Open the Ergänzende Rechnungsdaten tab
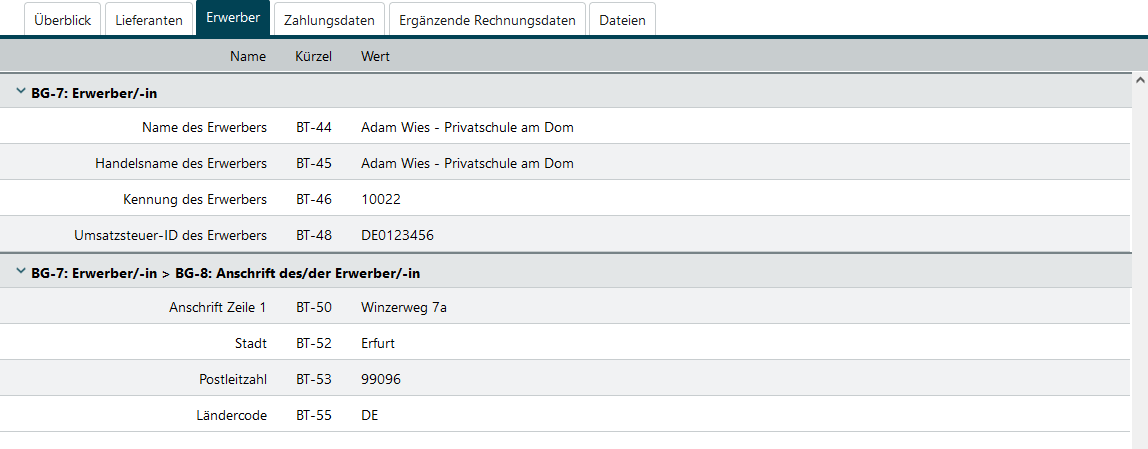Screen dimensions: 1148x449 (x=487, y=20)
